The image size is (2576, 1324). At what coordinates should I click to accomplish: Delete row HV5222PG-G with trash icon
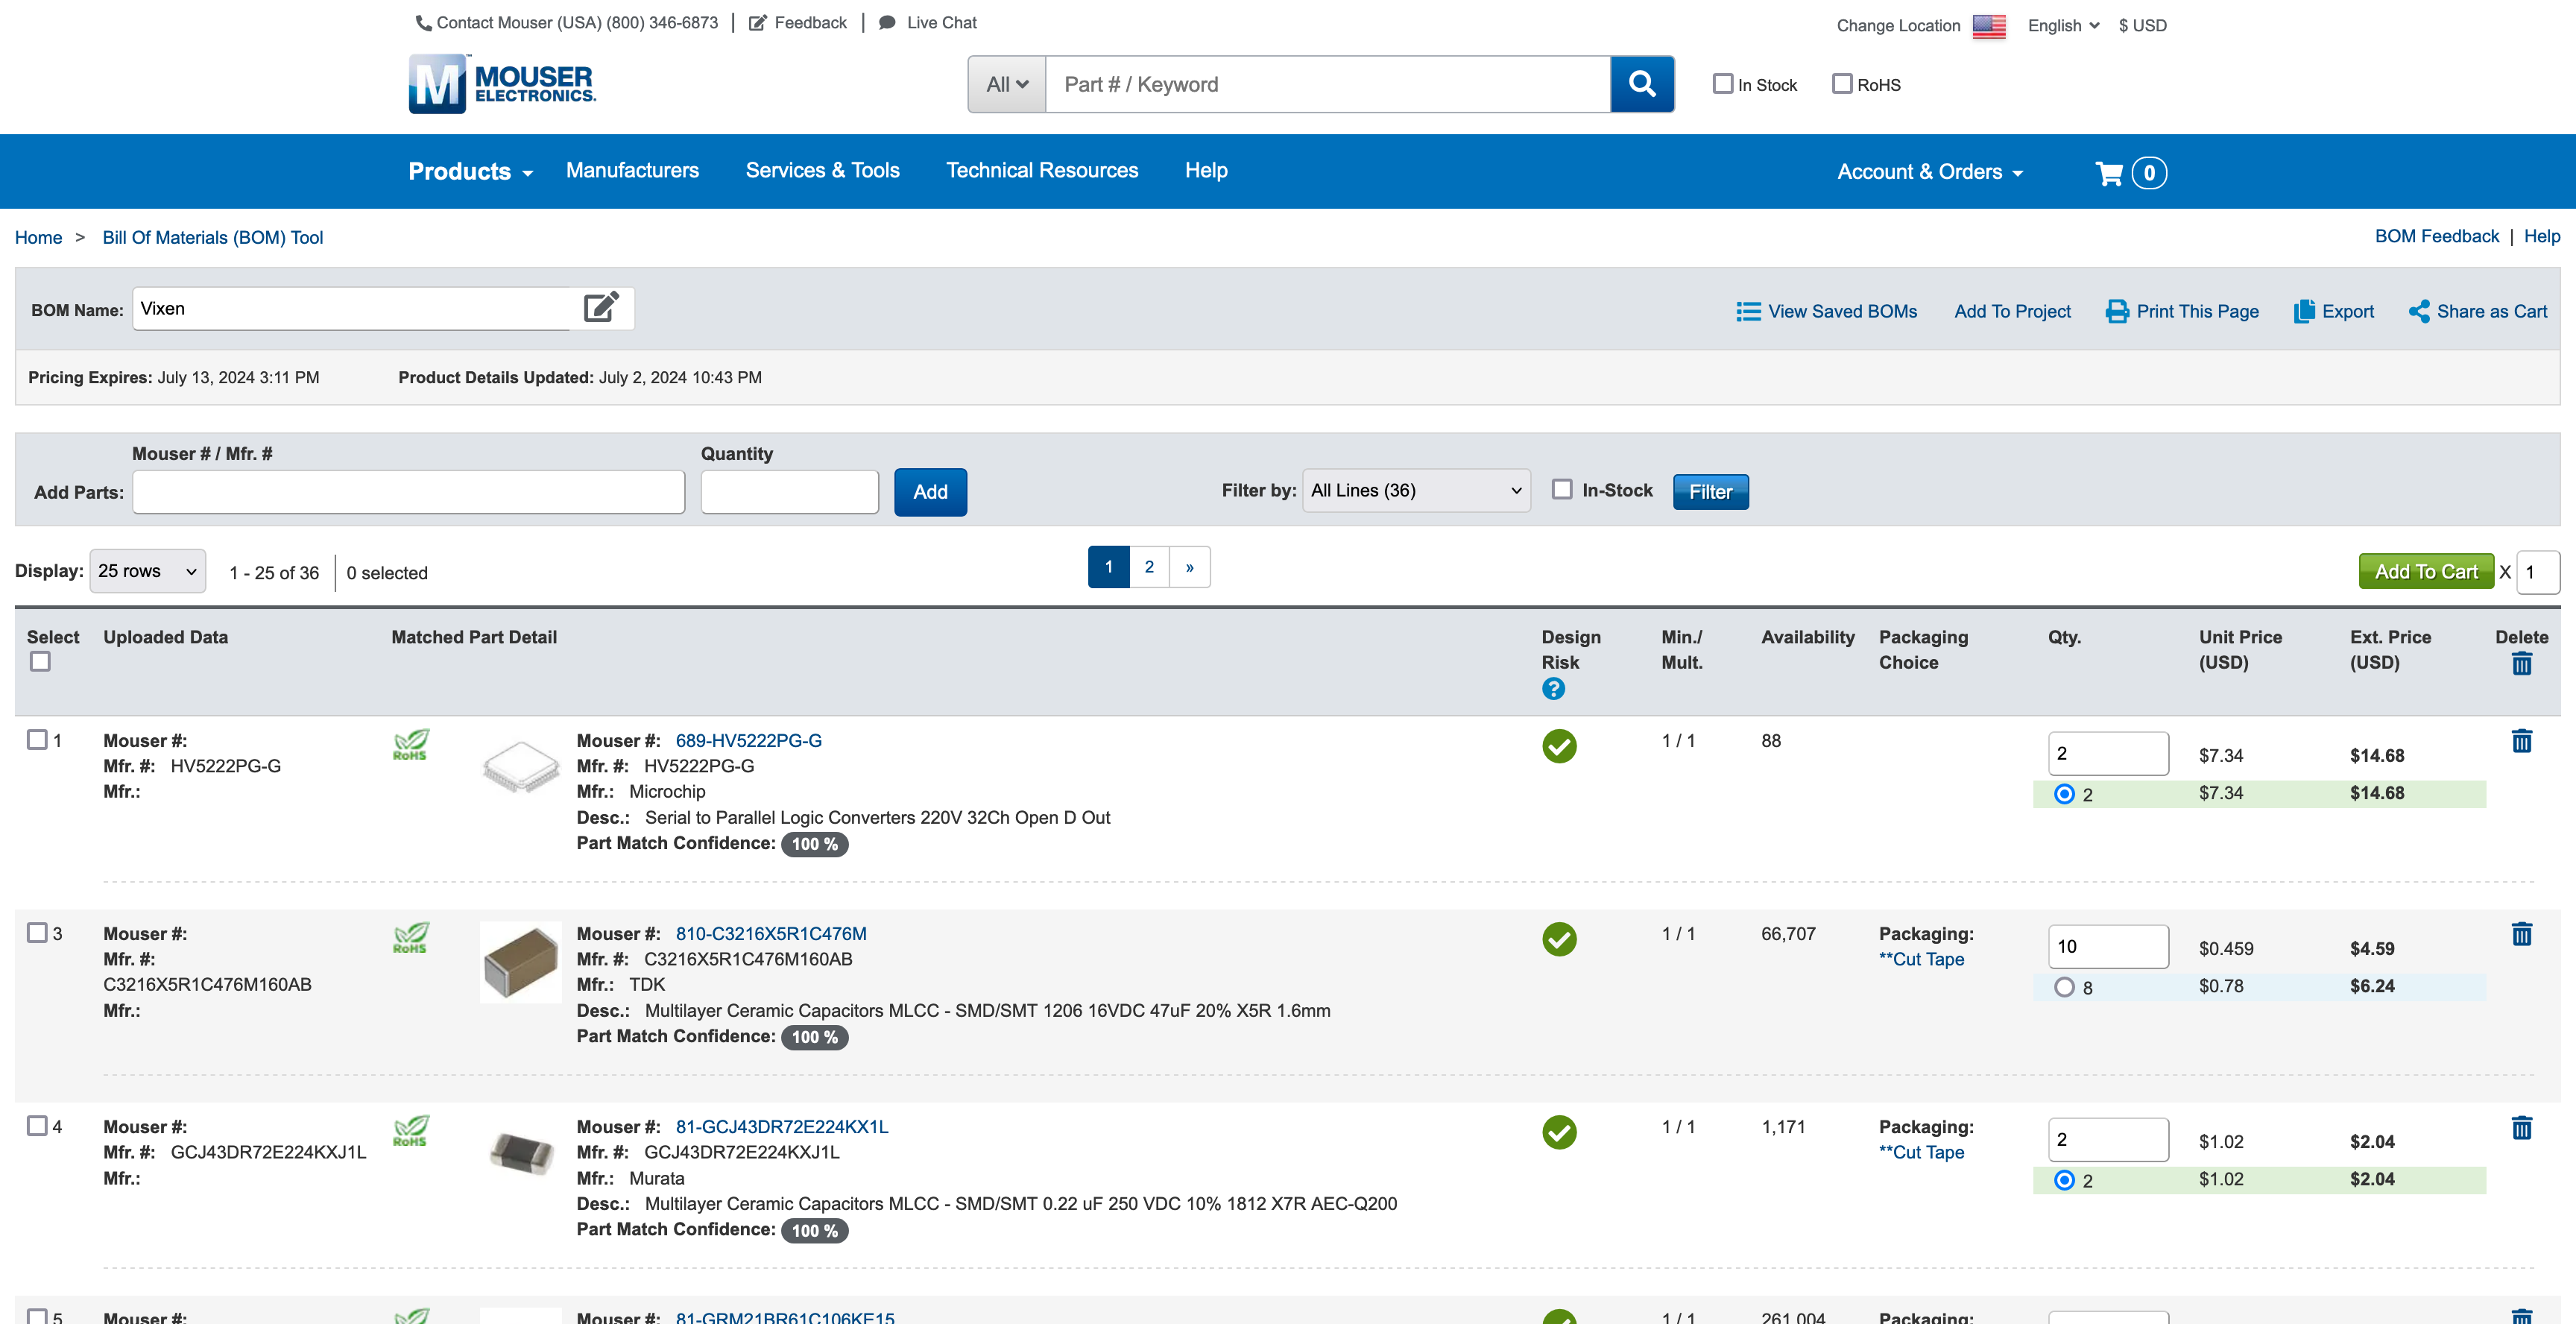point(2522,741)
